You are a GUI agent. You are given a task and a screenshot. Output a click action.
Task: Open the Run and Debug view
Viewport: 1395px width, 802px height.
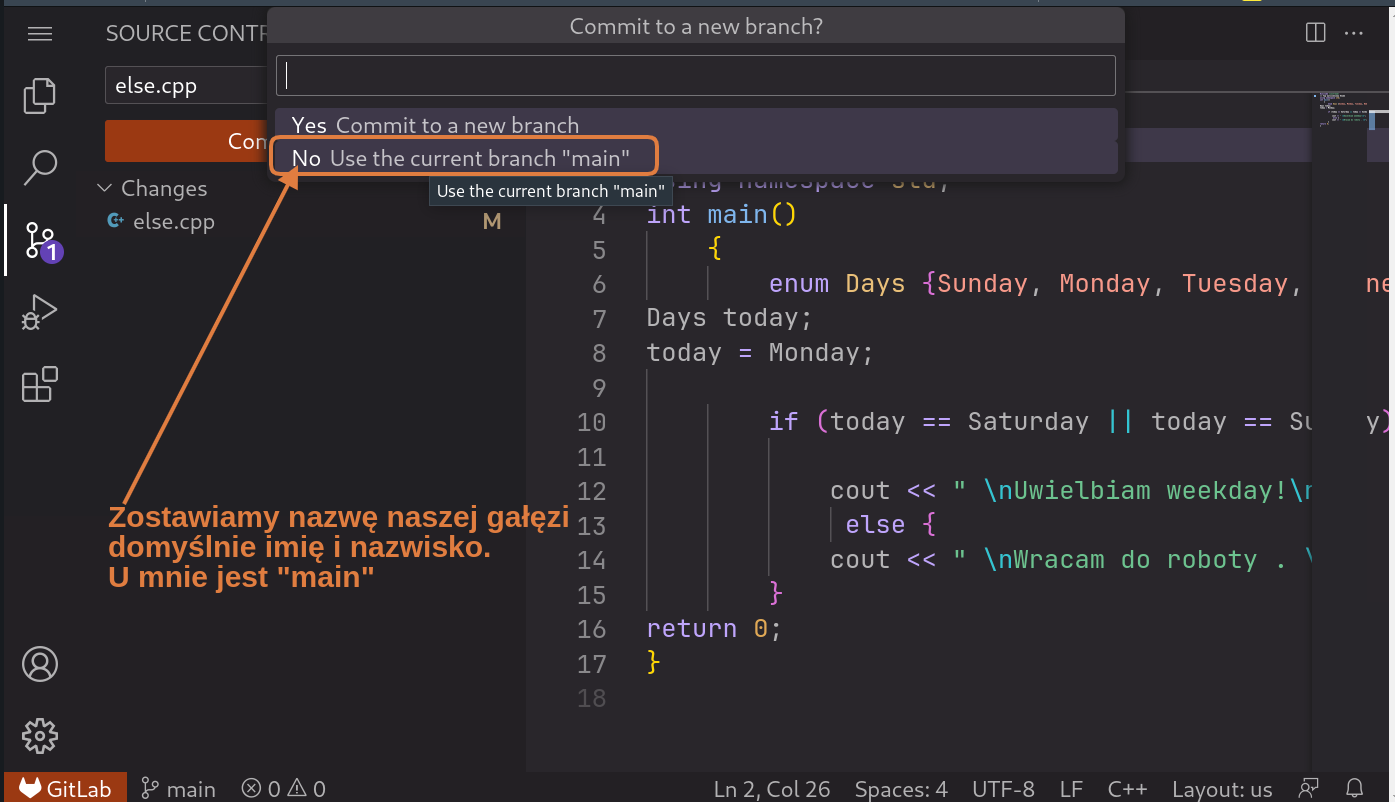click(x=40, y=312)
